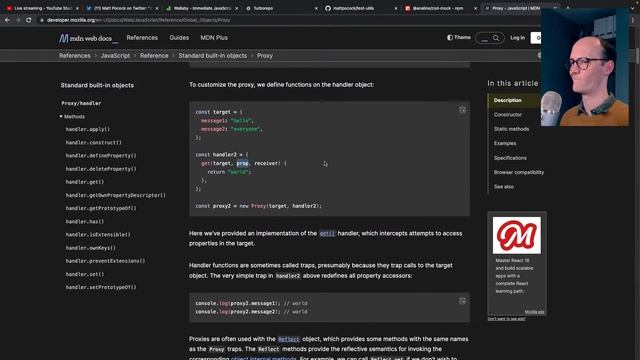The image size is (640, 360).
Task: Go to Reference breadcrumb
Action: coord(154,56)
